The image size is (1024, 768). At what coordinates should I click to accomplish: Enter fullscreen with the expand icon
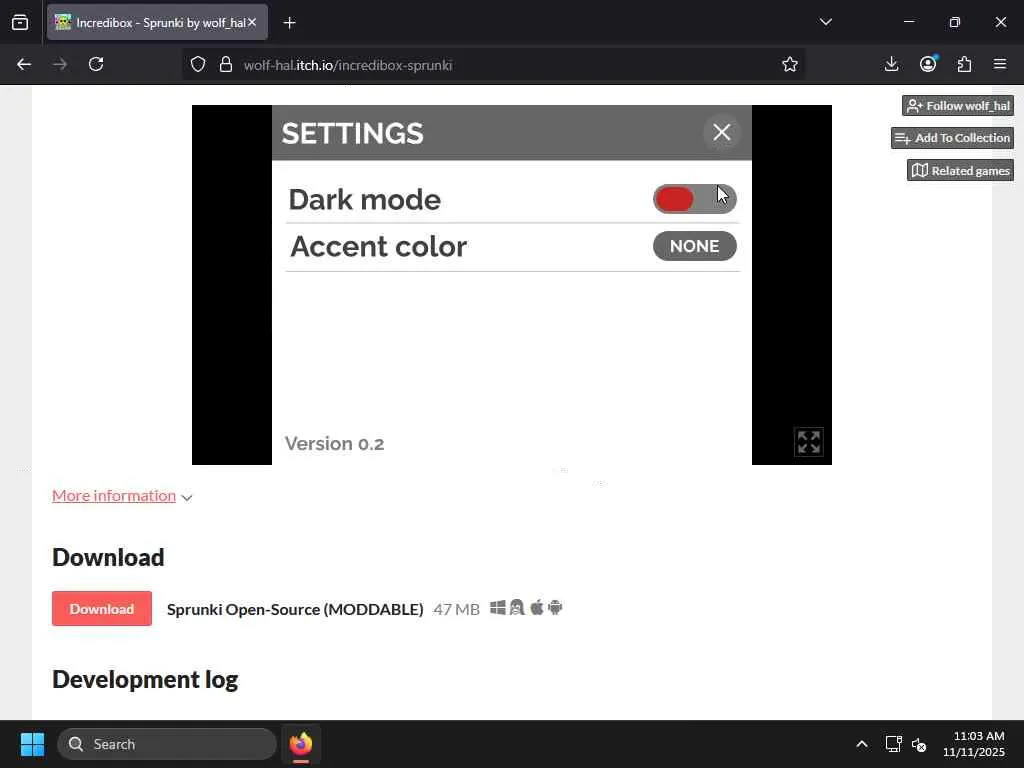point(808,442)
